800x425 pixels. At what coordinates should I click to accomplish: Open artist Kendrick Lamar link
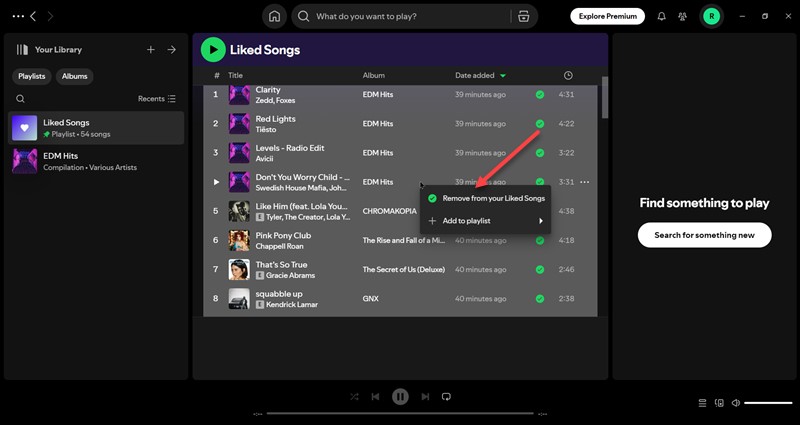(292, 305)
